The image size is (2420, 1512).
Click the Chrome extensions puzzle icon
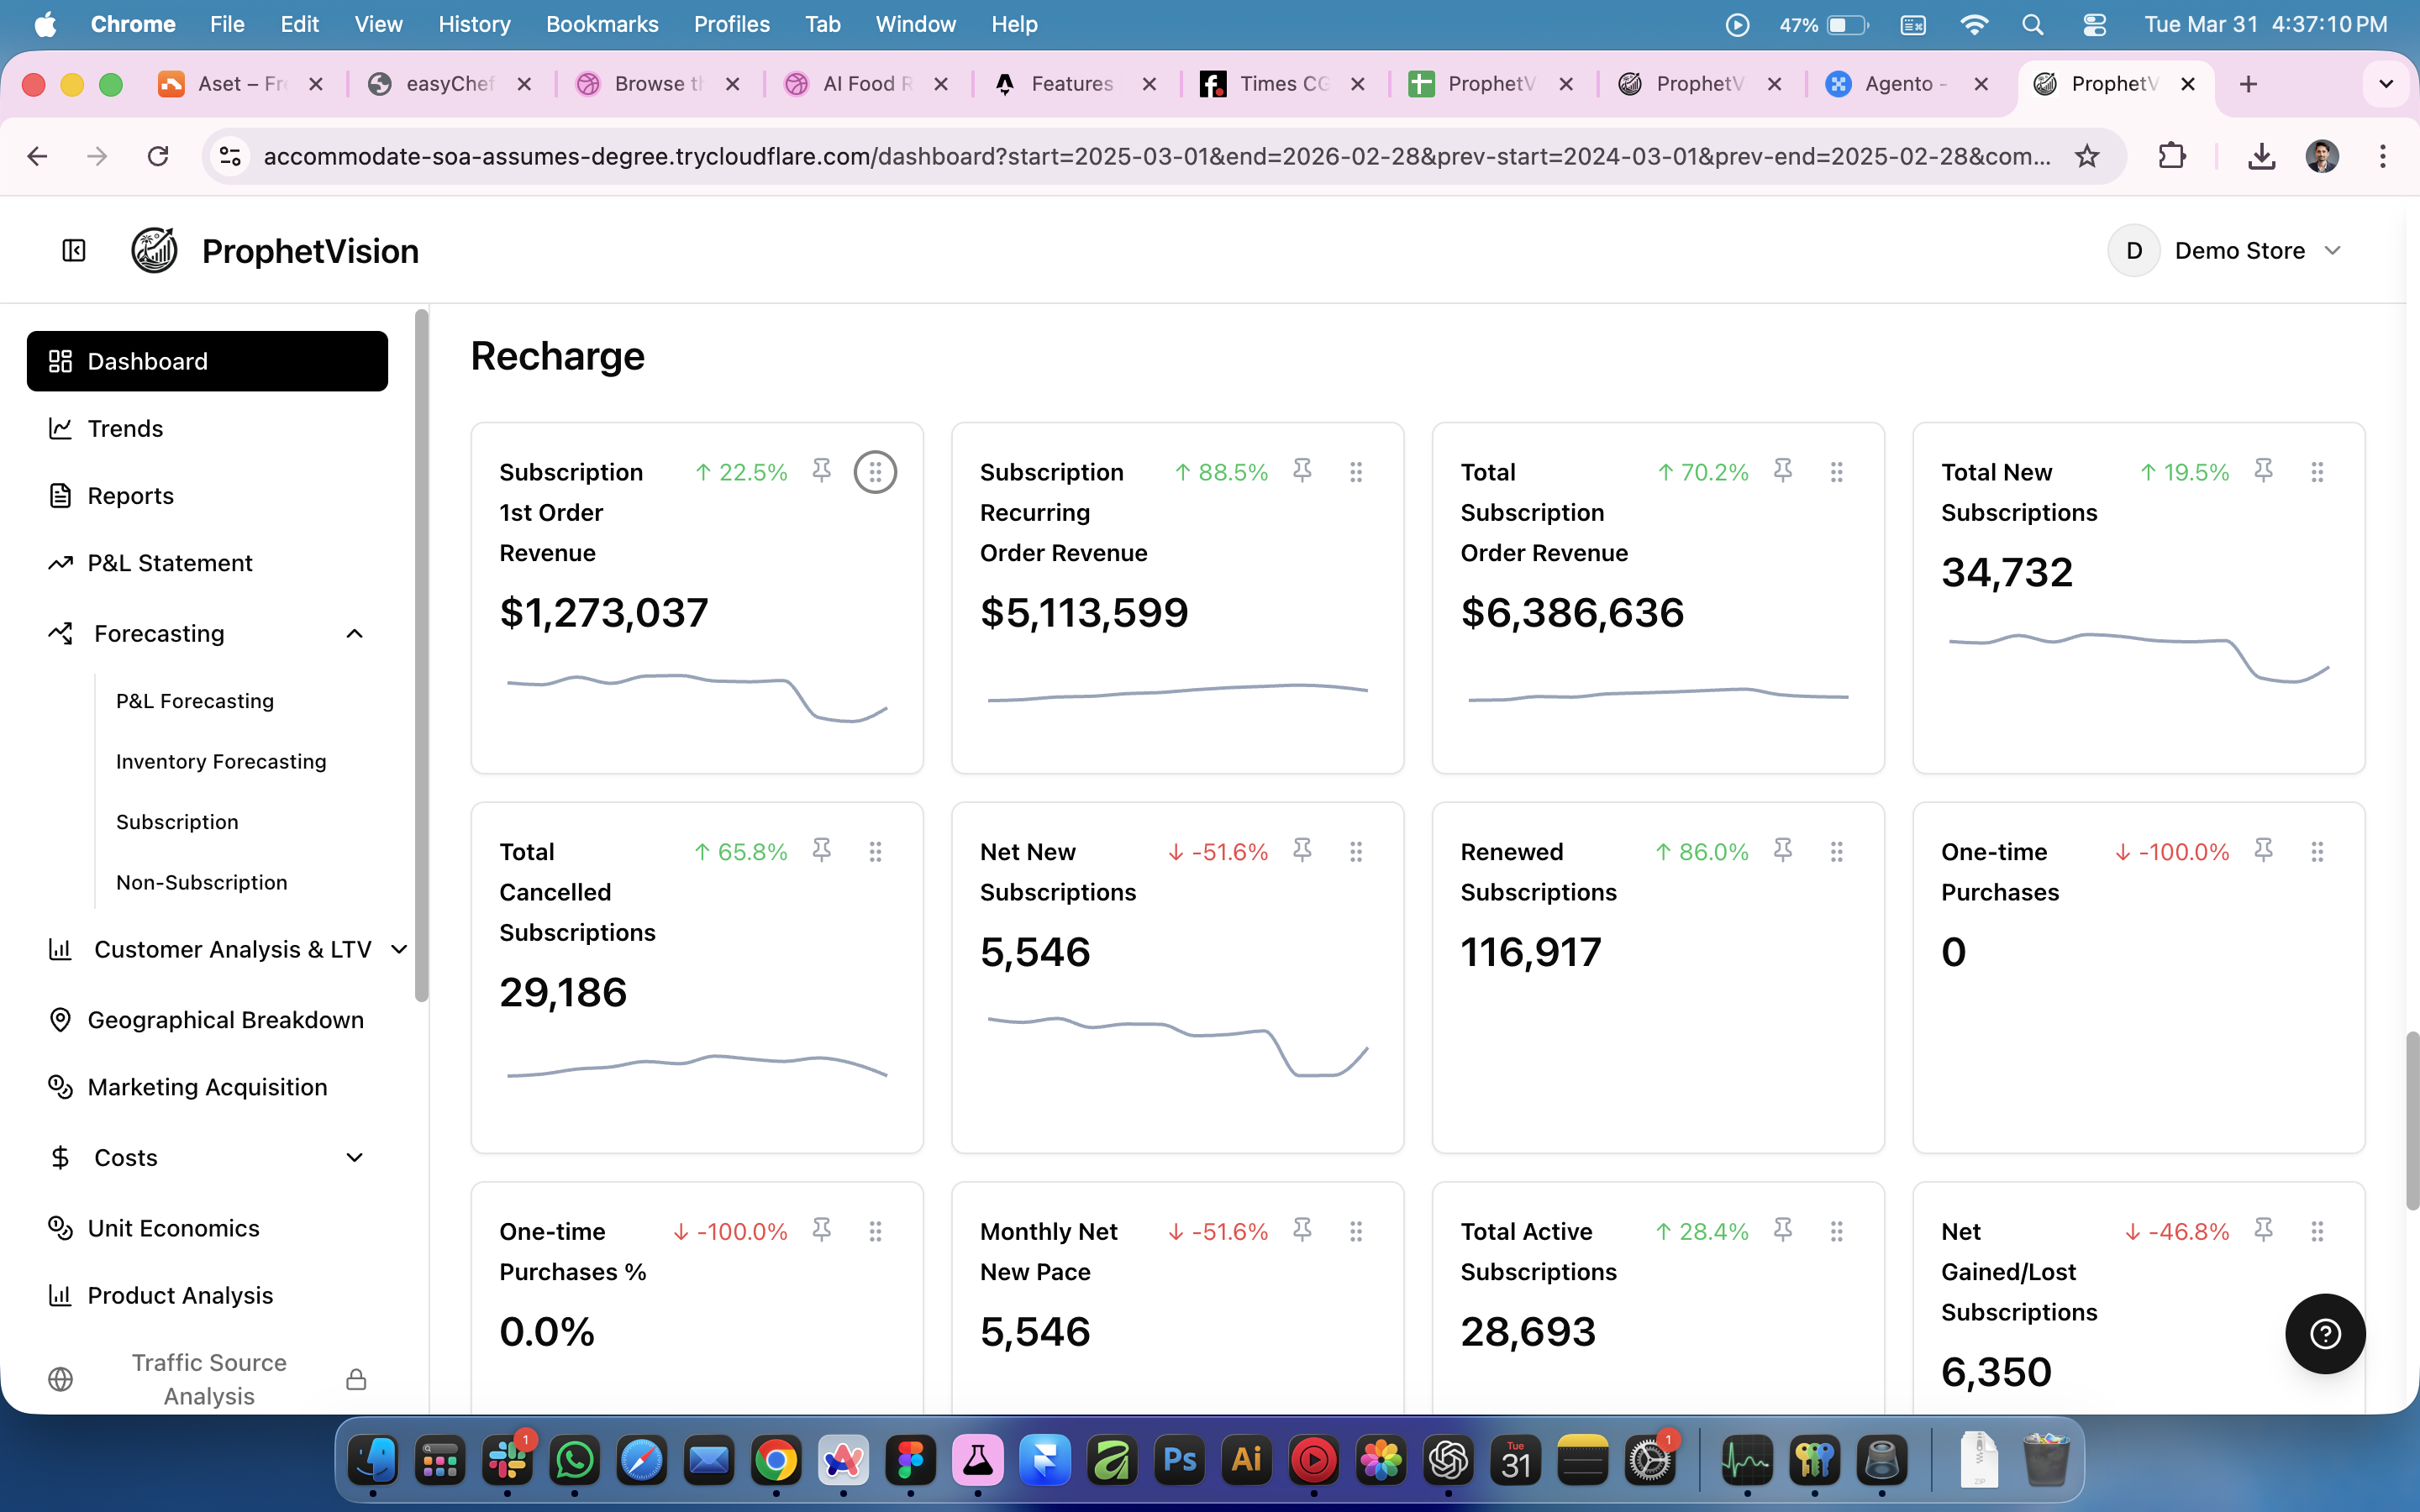tap(2171, 156)
